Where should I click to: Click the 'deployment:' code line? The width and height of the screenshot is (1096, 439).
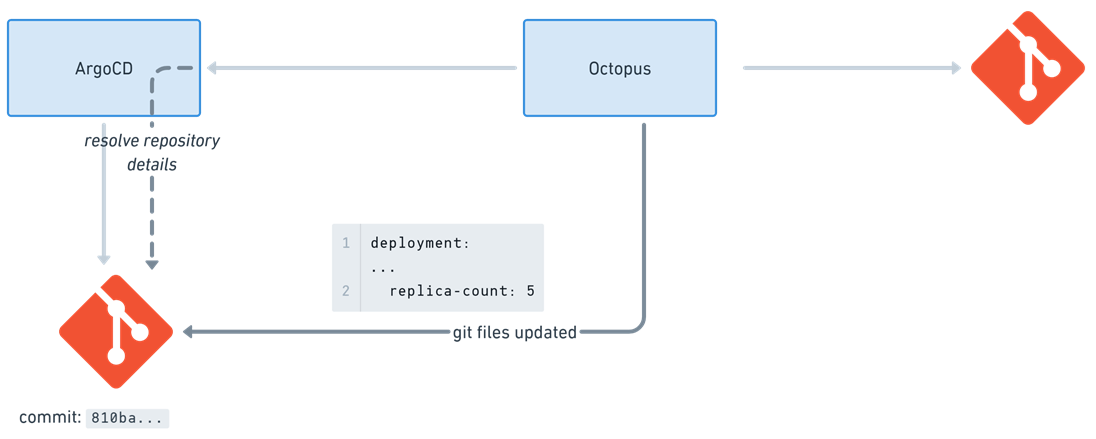click(x=421, y=243)
